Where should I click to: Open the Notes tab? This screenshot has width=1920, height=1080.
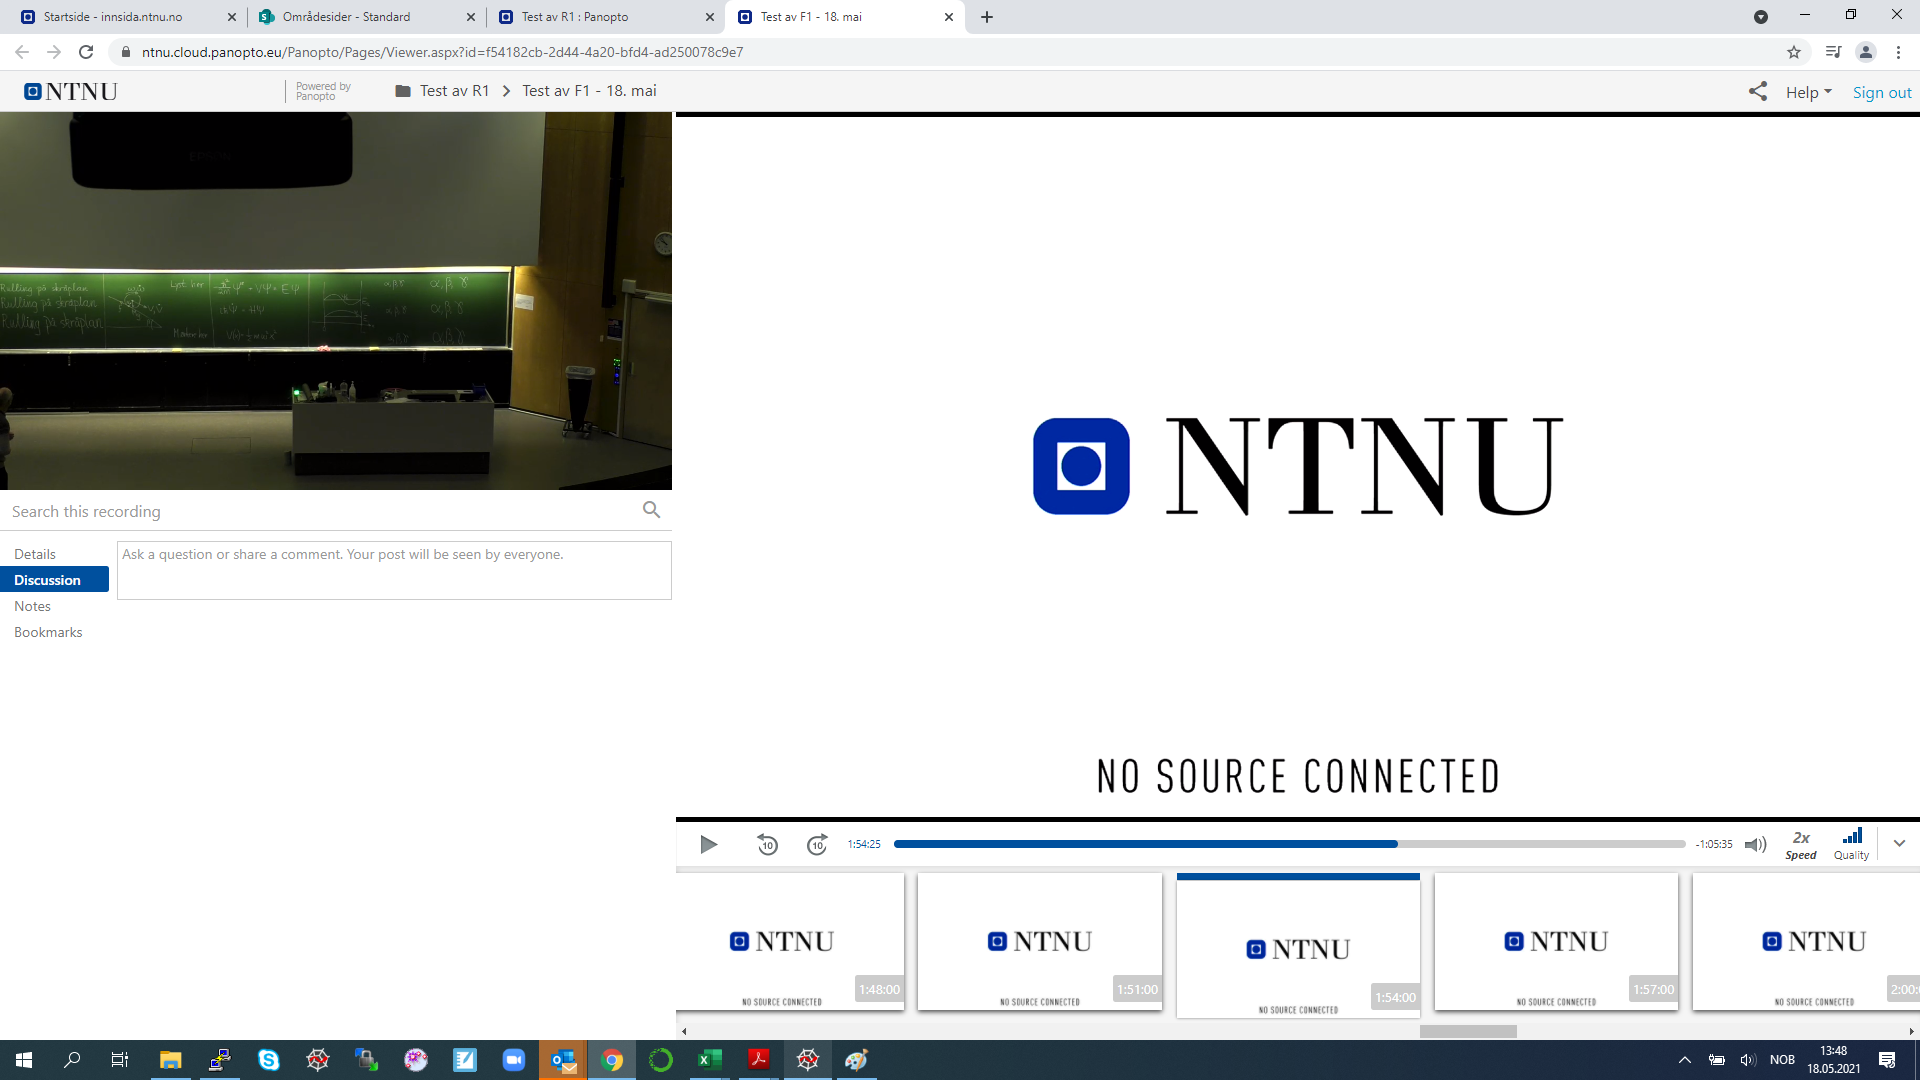(x=32, y=606)
